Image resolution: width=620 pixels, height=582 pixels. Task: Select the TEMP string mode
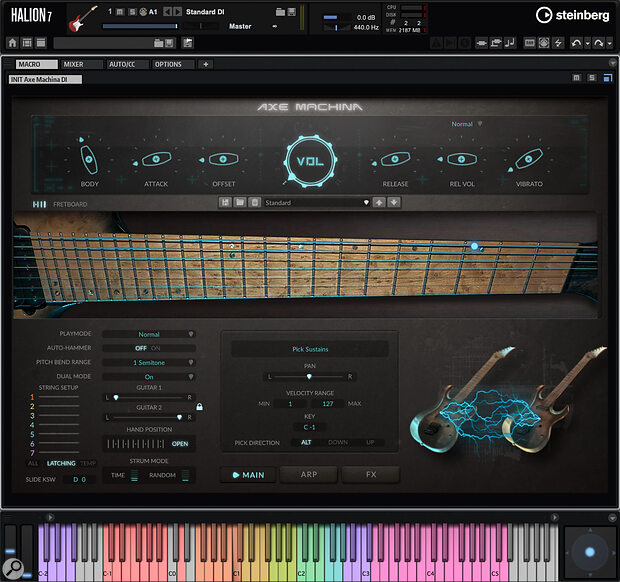click(88, 463)
